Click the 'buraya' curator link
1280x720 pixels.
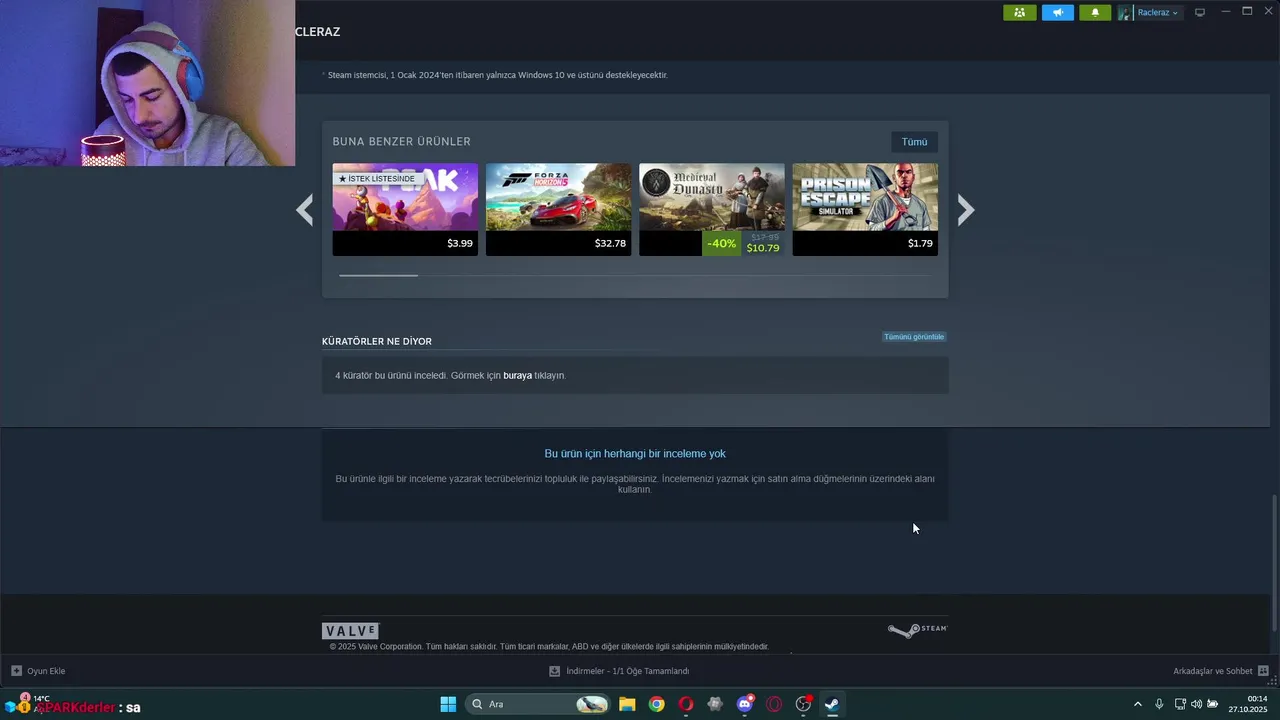(517, 376)
